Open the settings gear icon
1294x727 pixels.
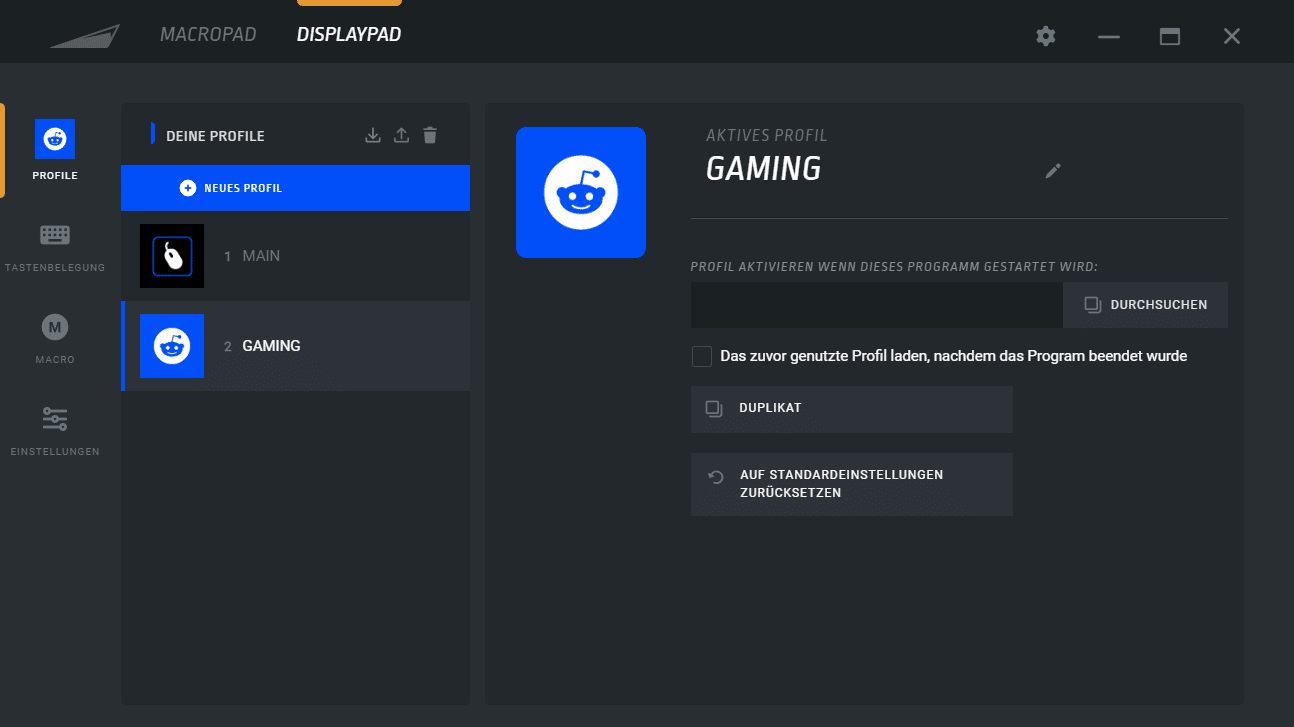pos(1046,36)
